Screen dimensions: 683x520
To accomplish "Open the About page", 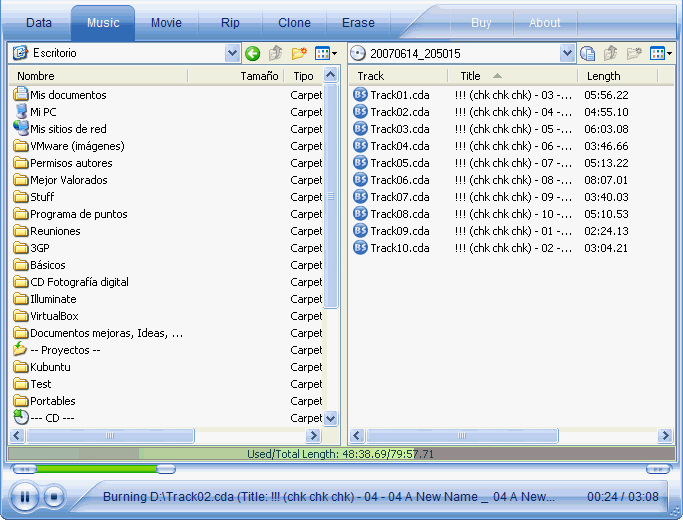I will click(544, 23).
